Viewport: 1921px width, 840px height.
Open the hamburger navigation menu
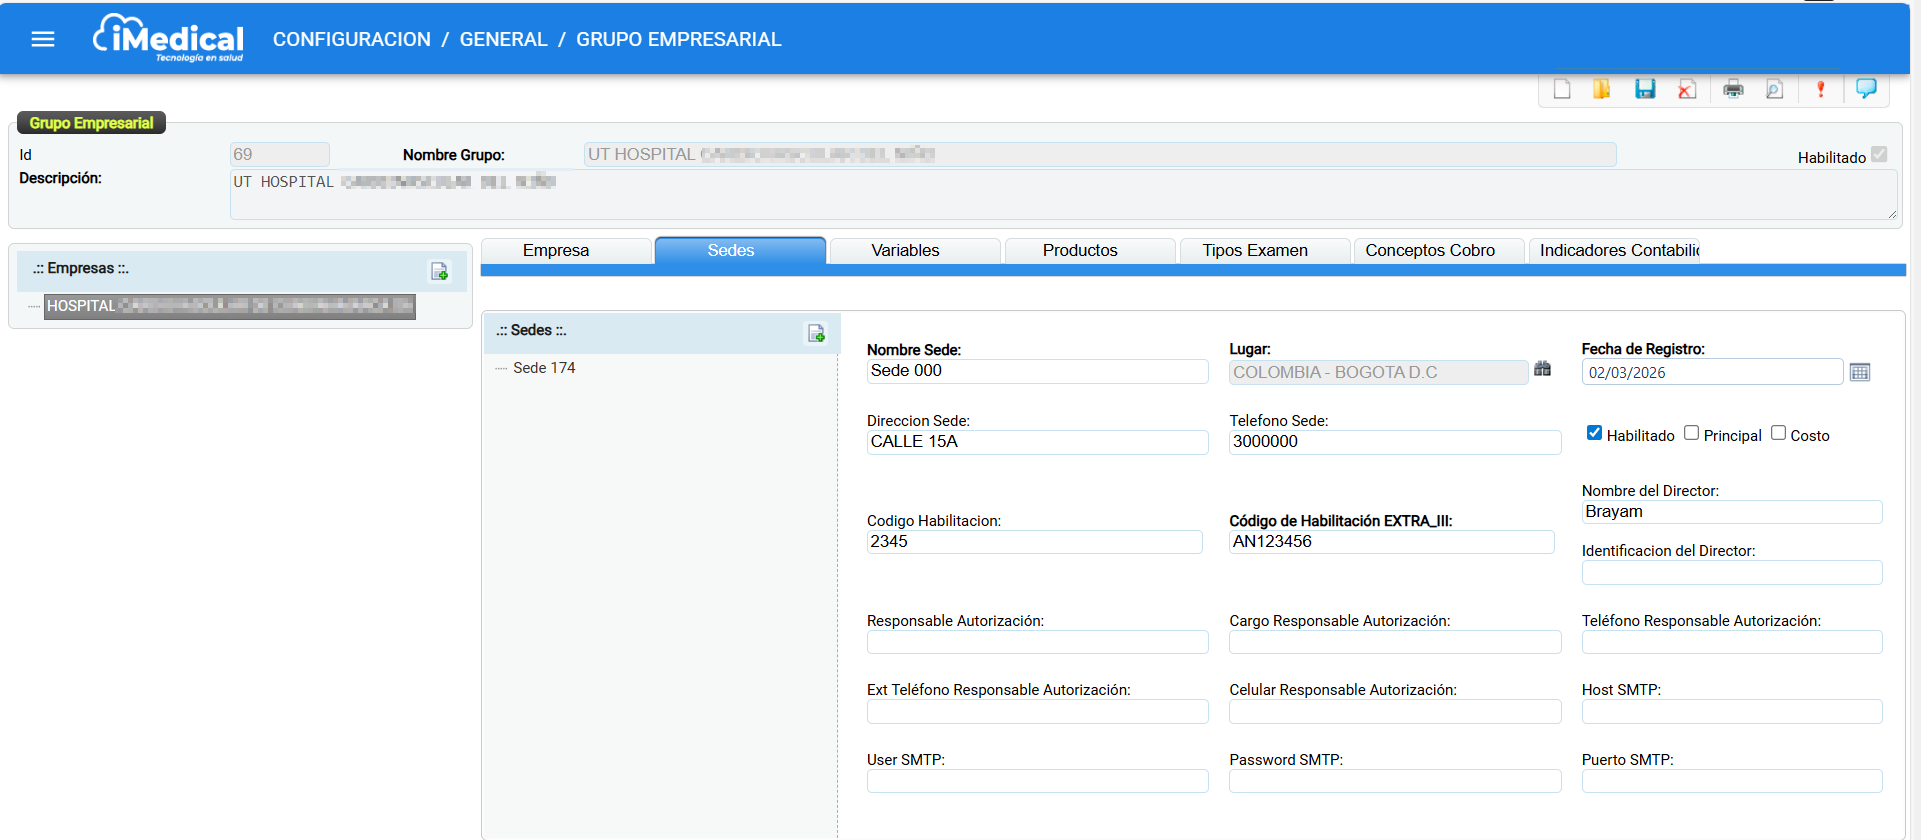tap(42, 39)
